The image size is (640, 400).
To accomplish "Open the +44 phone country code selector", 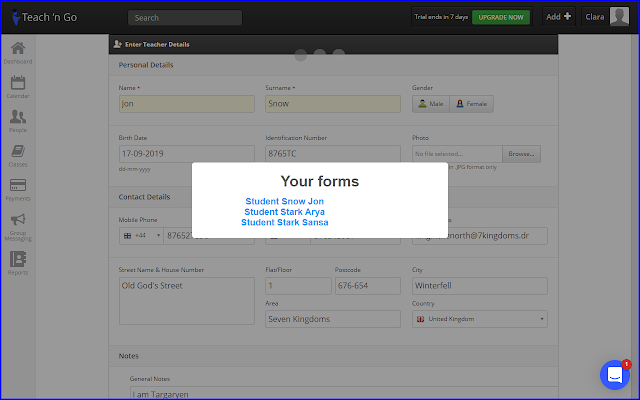I will (x=134, y=235).
